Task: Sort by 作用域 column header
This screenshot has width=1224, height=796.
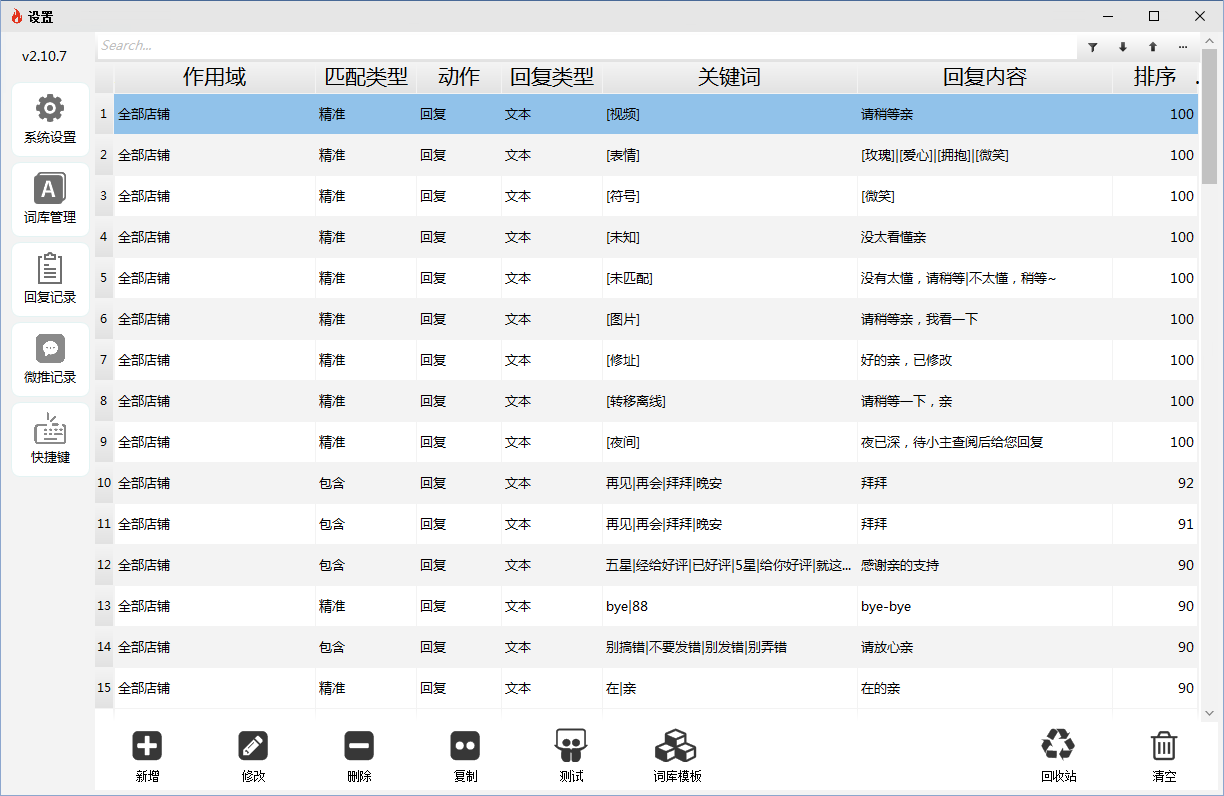Action: click(214, 77)
